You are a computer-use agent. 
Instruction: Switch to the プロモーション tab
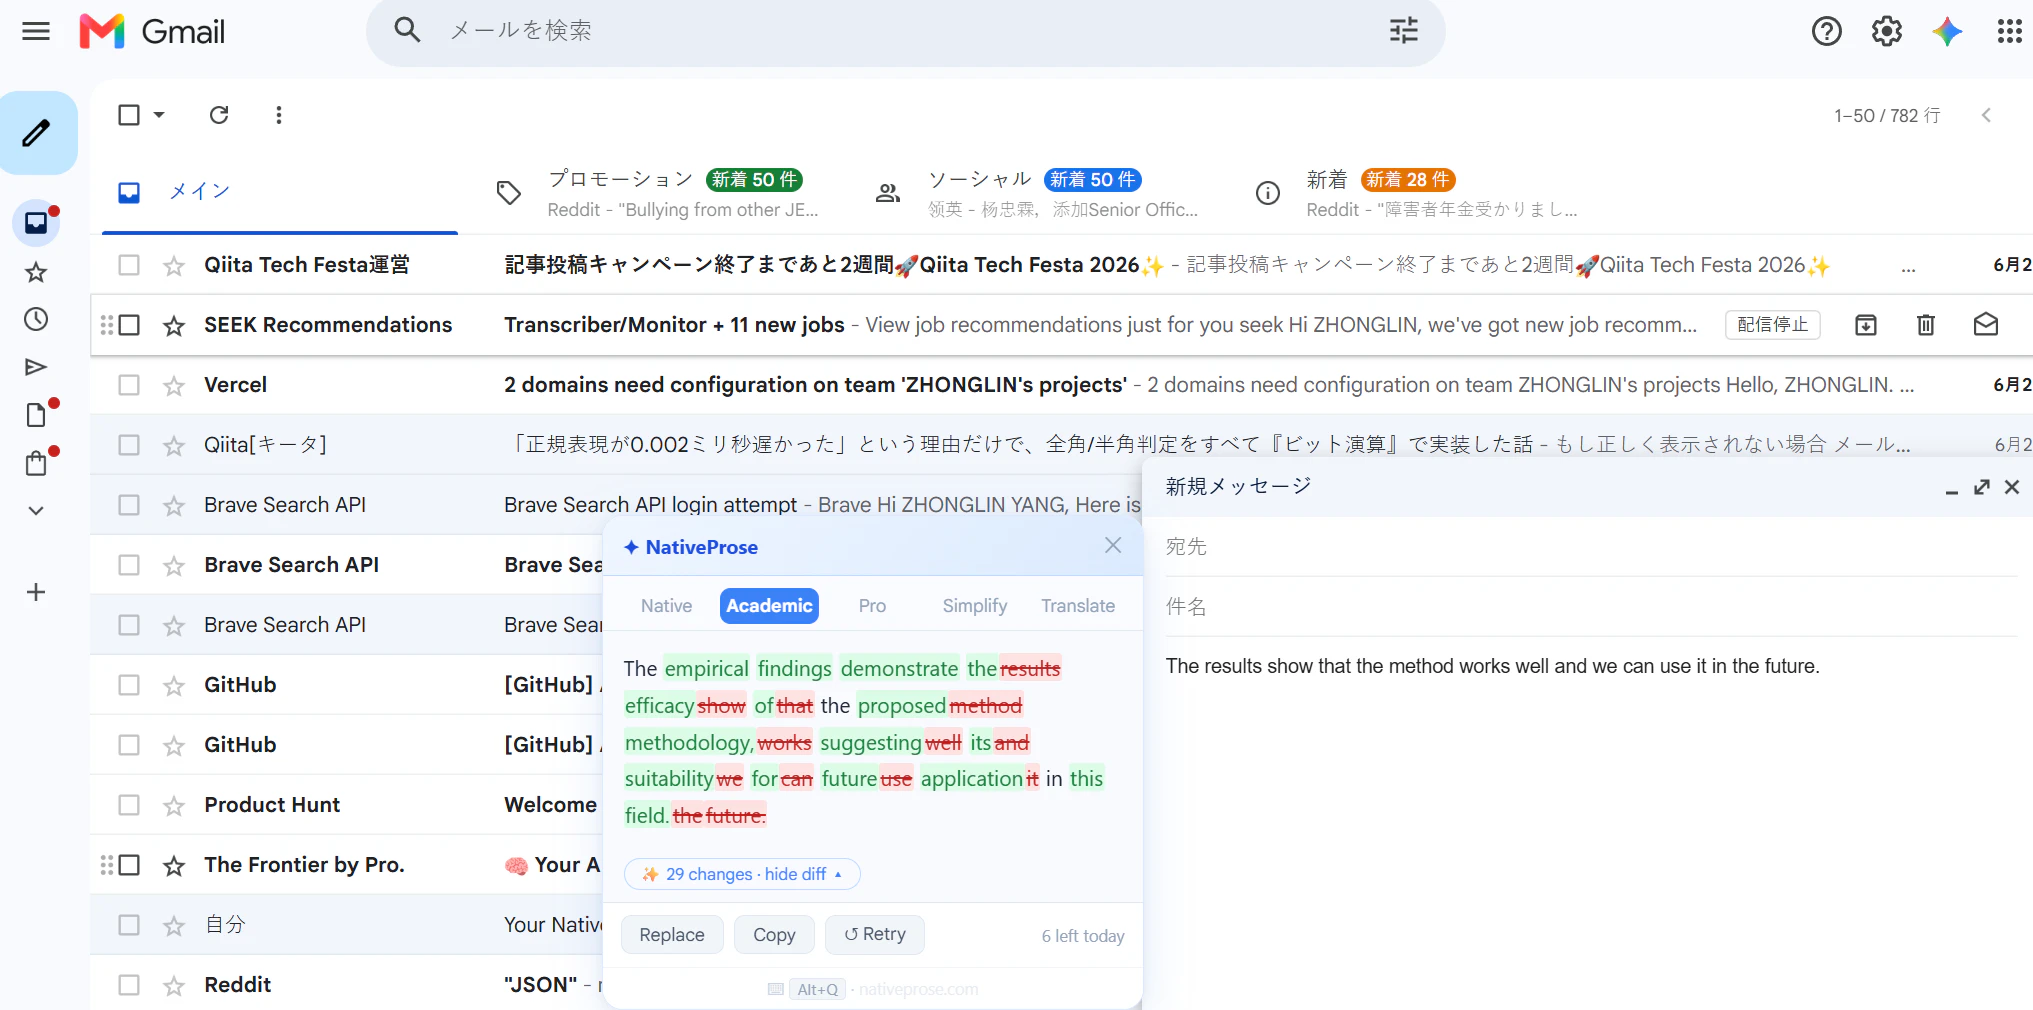[x=660, y=192]
